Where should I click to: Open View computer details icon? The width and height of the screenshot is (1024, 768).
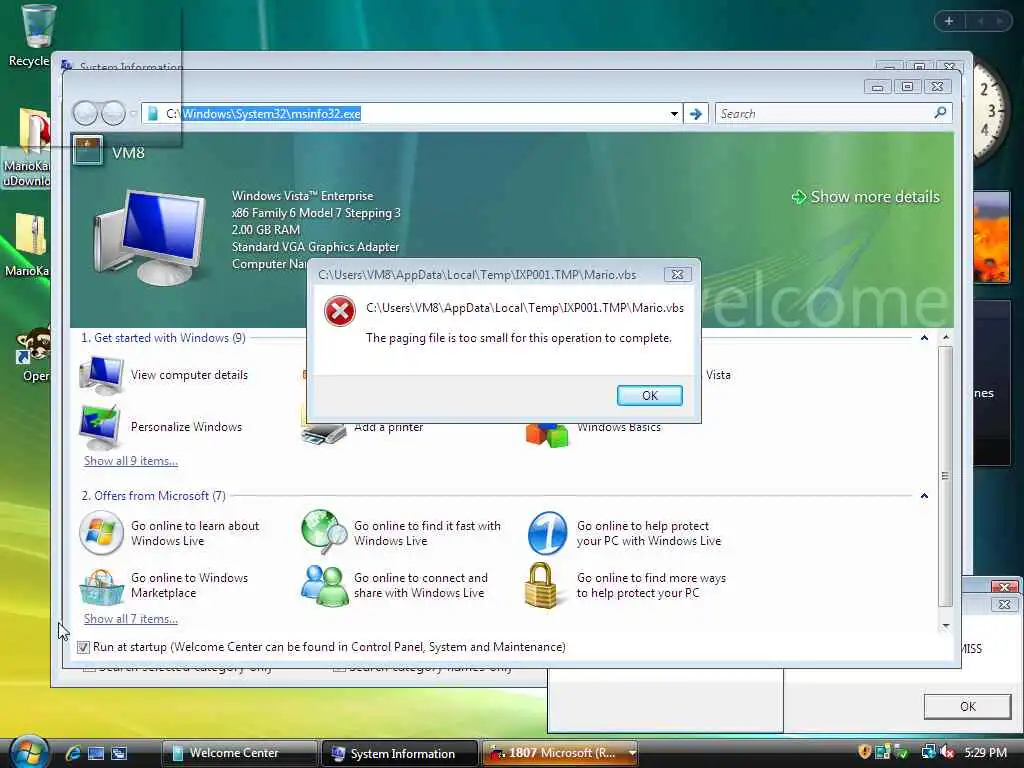coord(101,375)
